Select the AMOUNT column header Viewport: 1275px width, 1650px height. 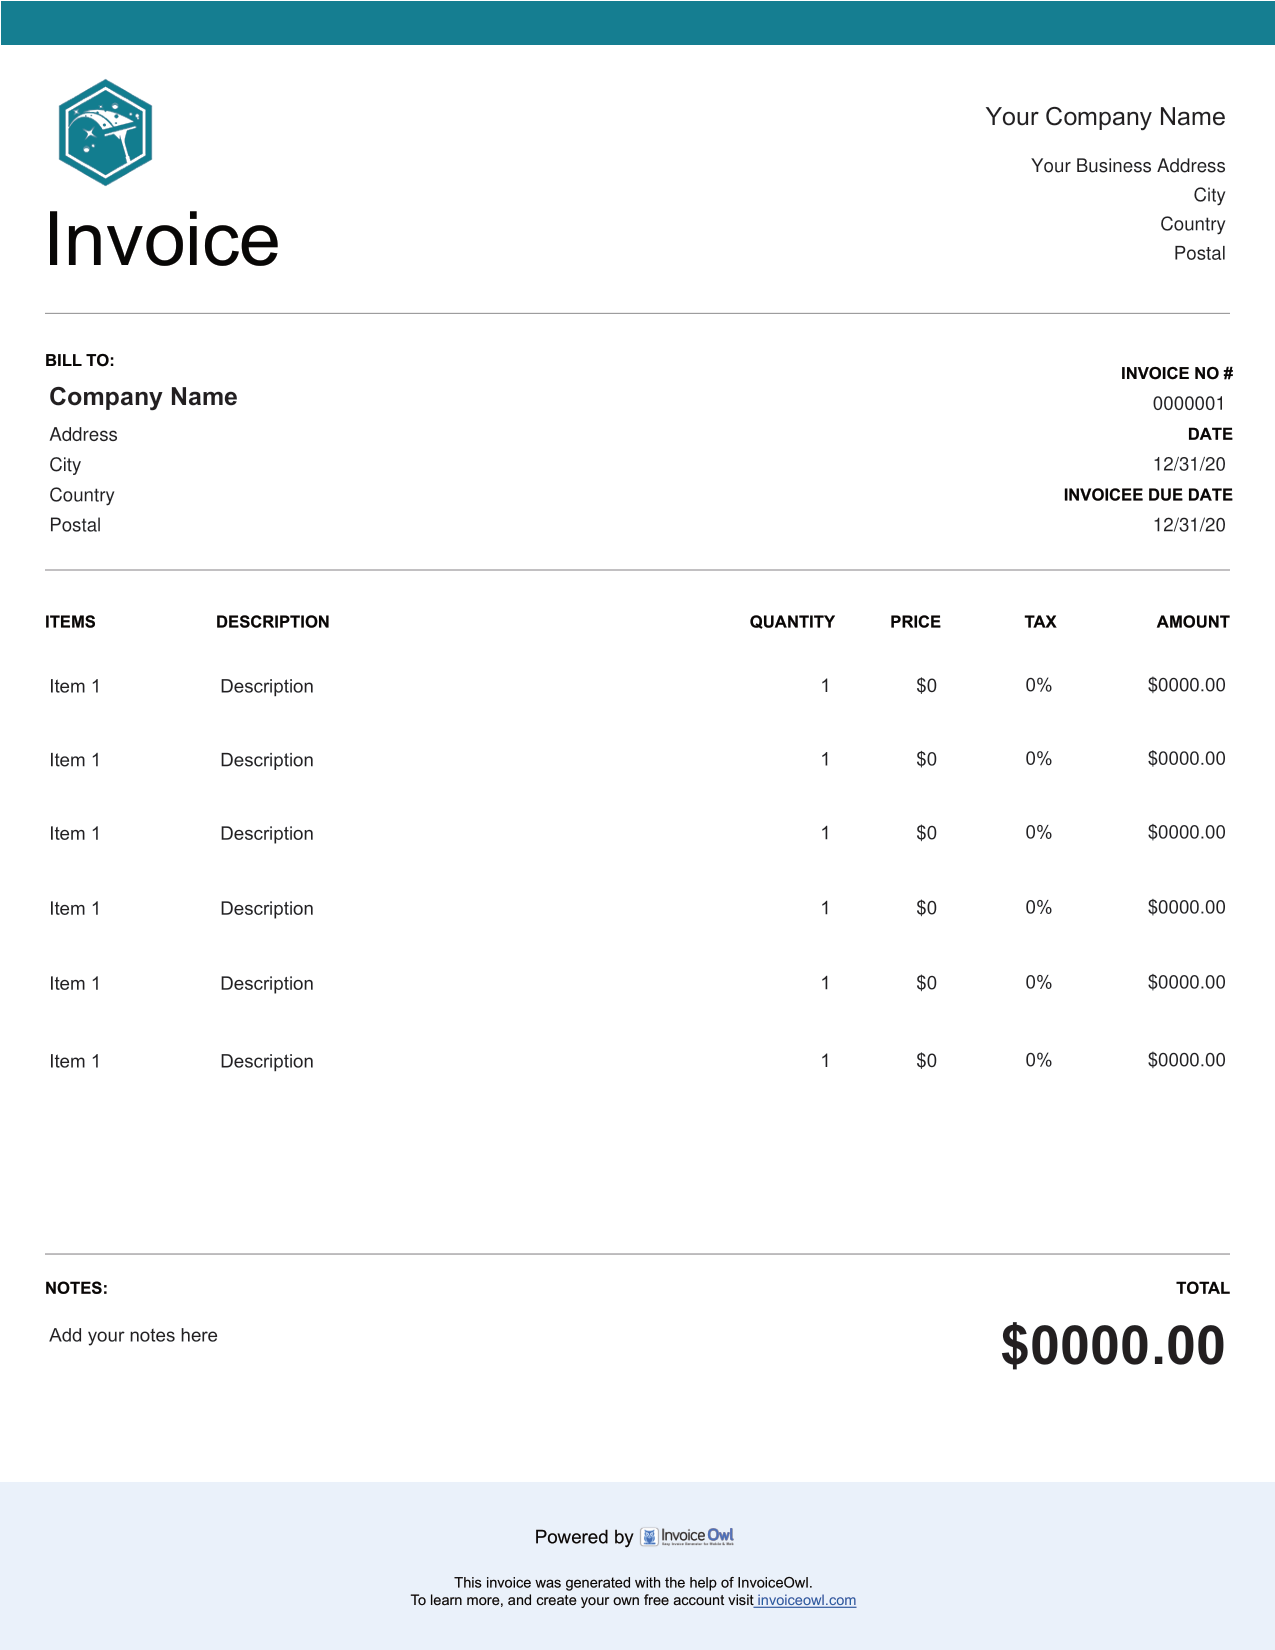click(x=1192, y=622)
